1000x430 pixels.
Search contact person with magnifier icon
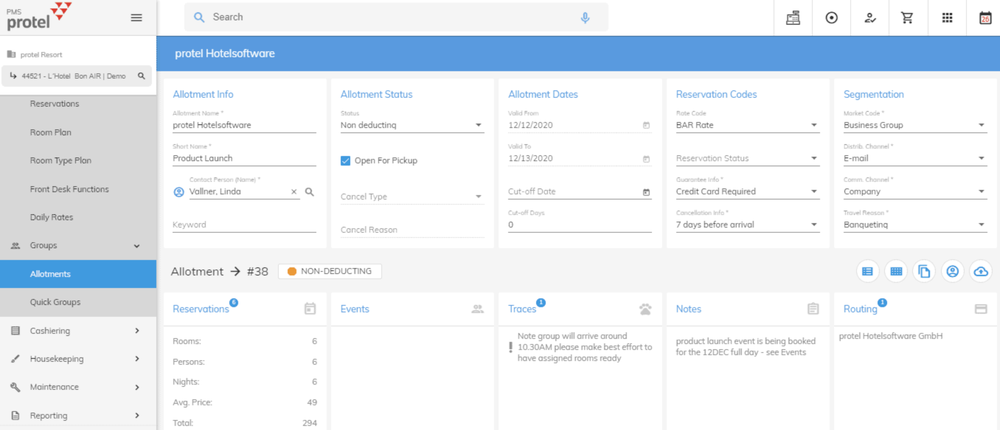click(x=310, y=192)
